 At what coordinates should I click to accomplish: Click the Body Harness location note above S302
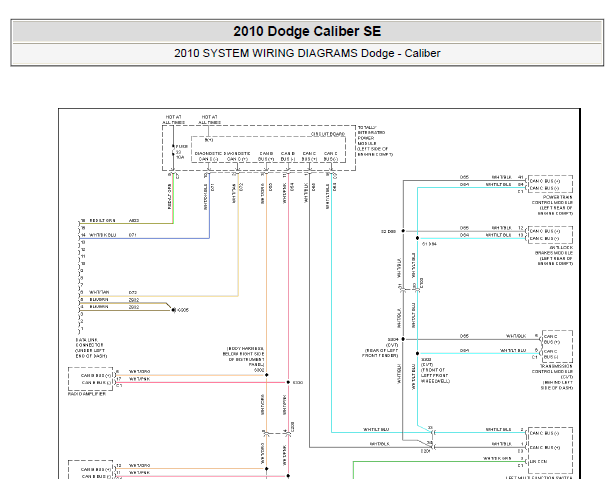[243, 356]
